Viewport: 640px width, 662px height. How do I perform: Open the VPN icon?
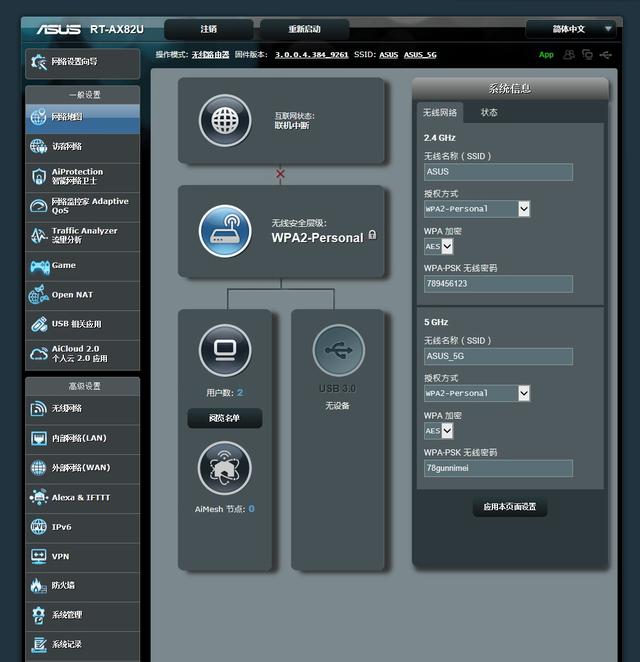[x=38, y=556]
